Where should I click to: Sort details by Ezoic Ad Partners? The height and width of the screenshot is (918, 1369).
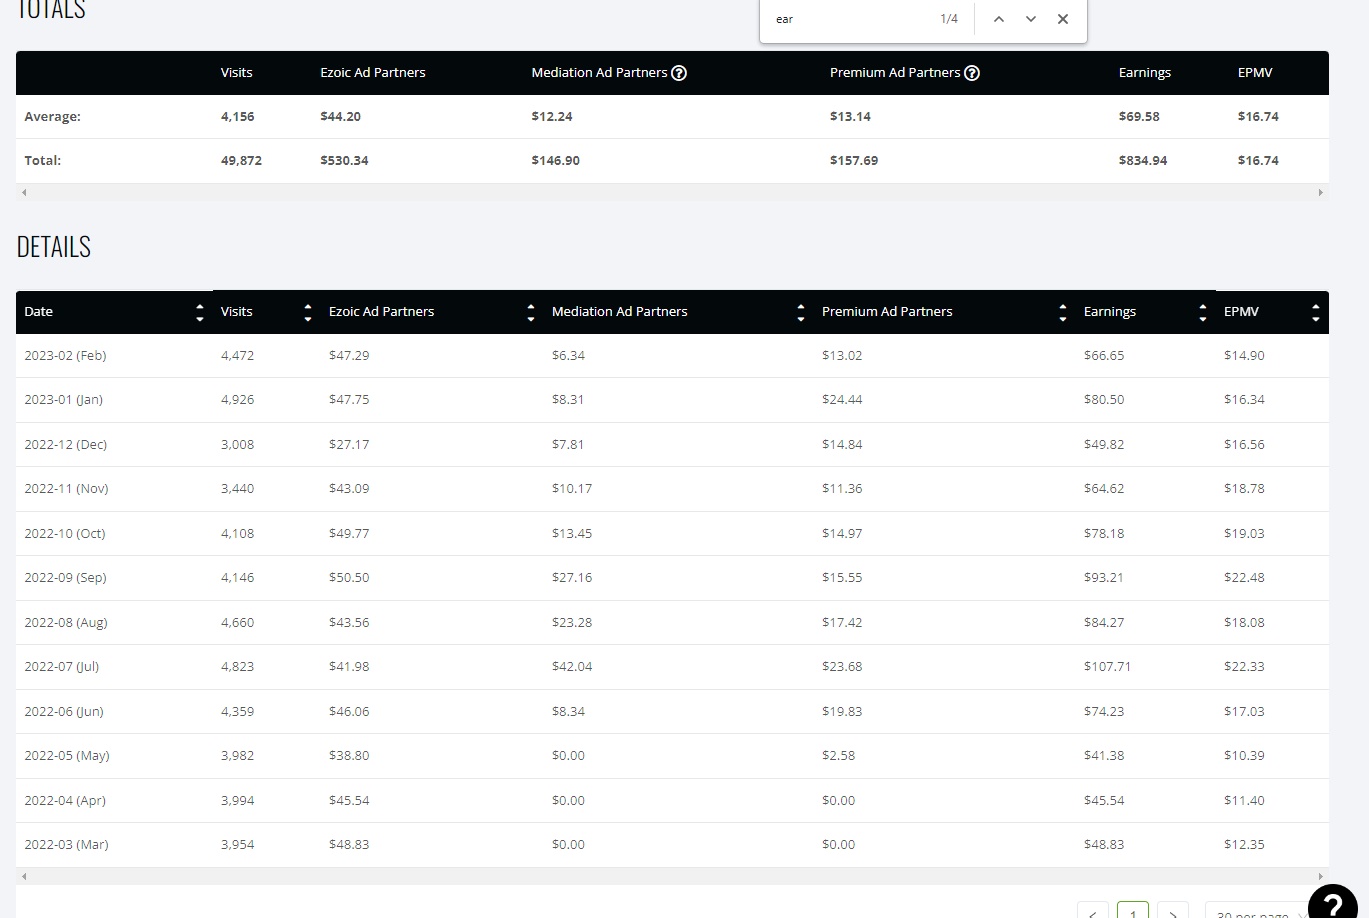[x=531, y=312]
